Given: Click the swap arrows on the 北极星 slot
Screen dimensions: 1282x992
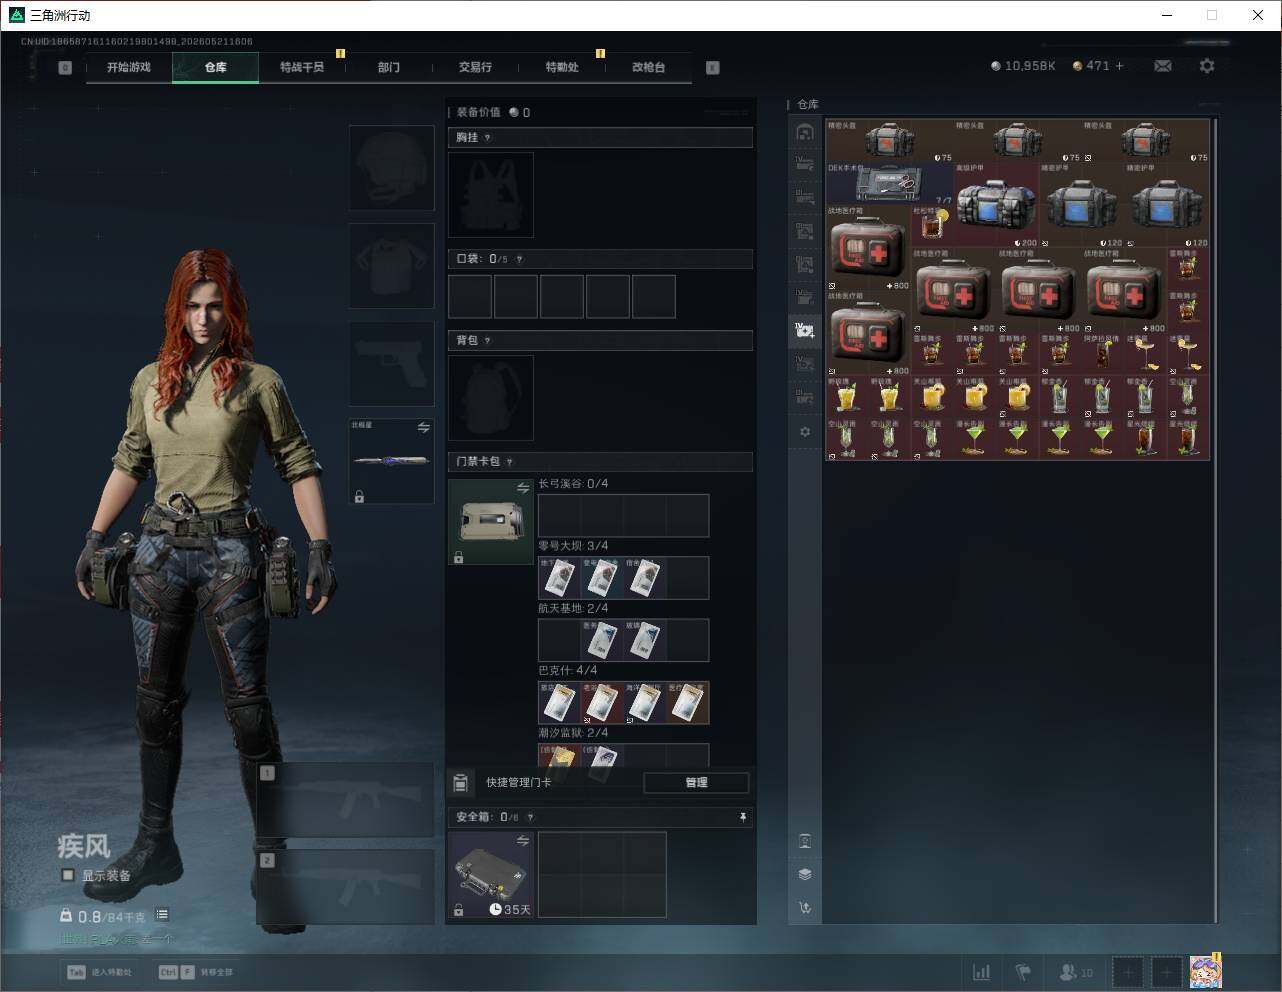Looking at the screenshot, I should point(424,427).
